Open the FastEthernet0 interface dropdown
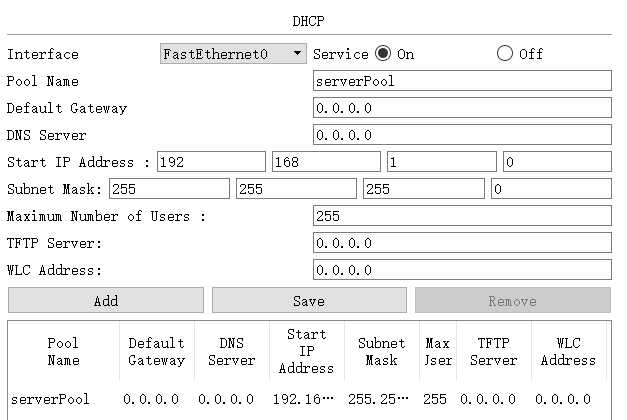This screenshot has width=627, height=420. (x=233, y=54)
